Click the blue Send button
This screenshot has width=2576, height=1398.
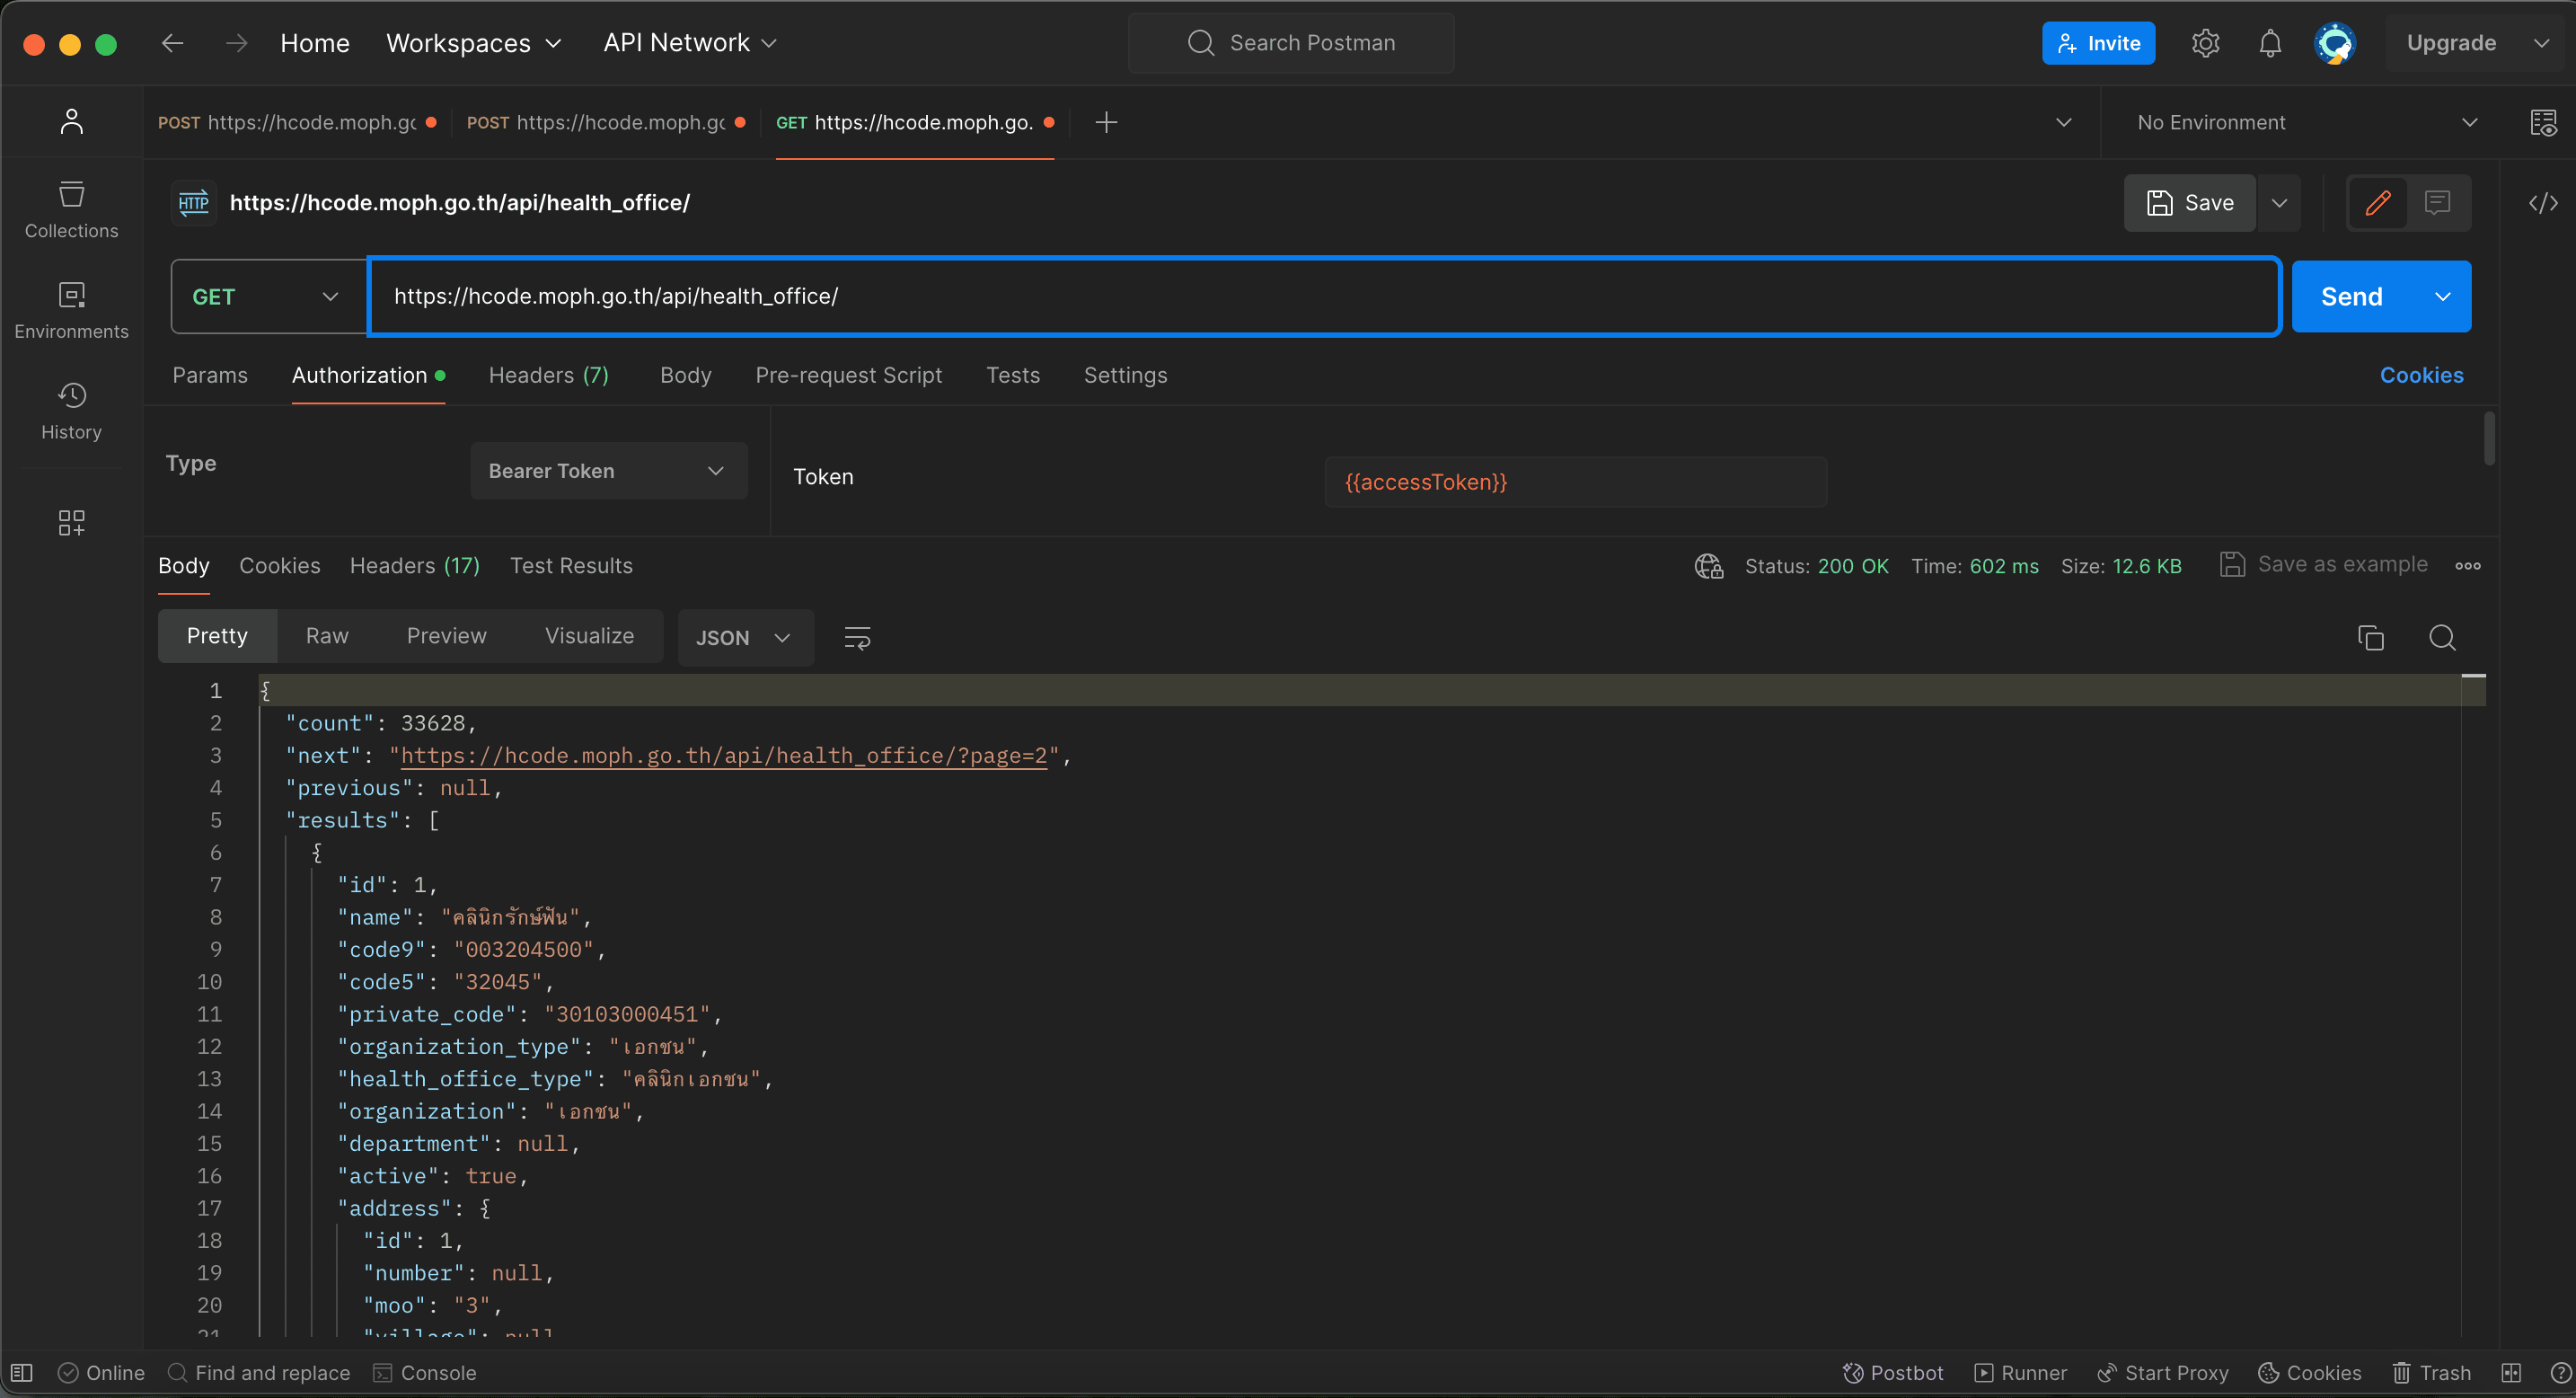click(2351, 297)
